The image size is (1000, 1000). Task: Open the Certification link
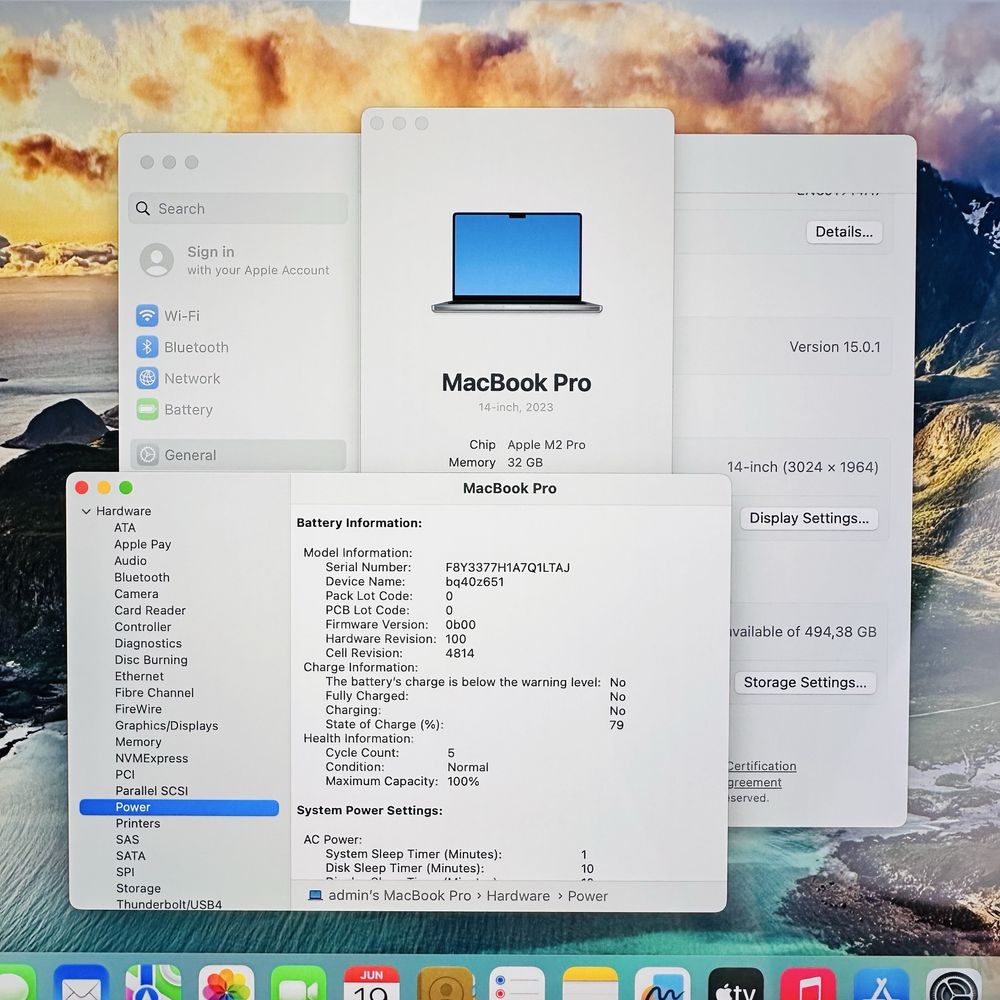(x=761, y=766)
